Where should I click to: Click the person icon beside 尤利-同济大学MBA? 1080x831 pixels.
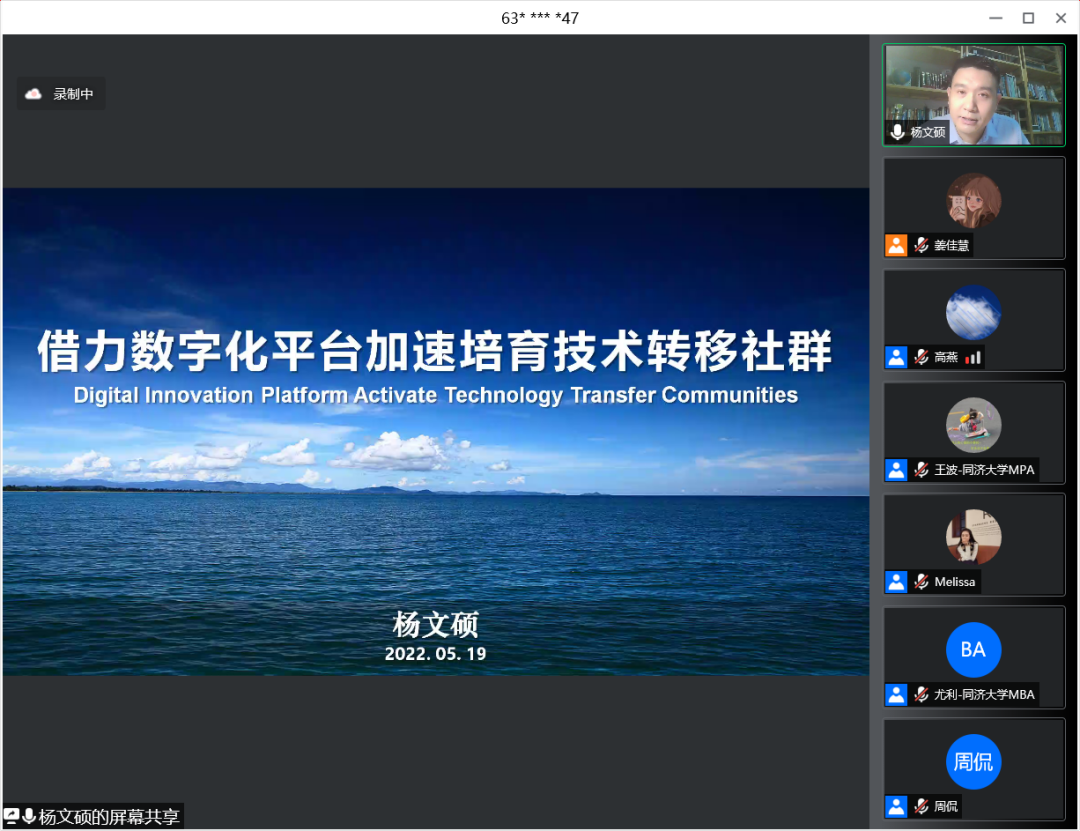(896, 695)
